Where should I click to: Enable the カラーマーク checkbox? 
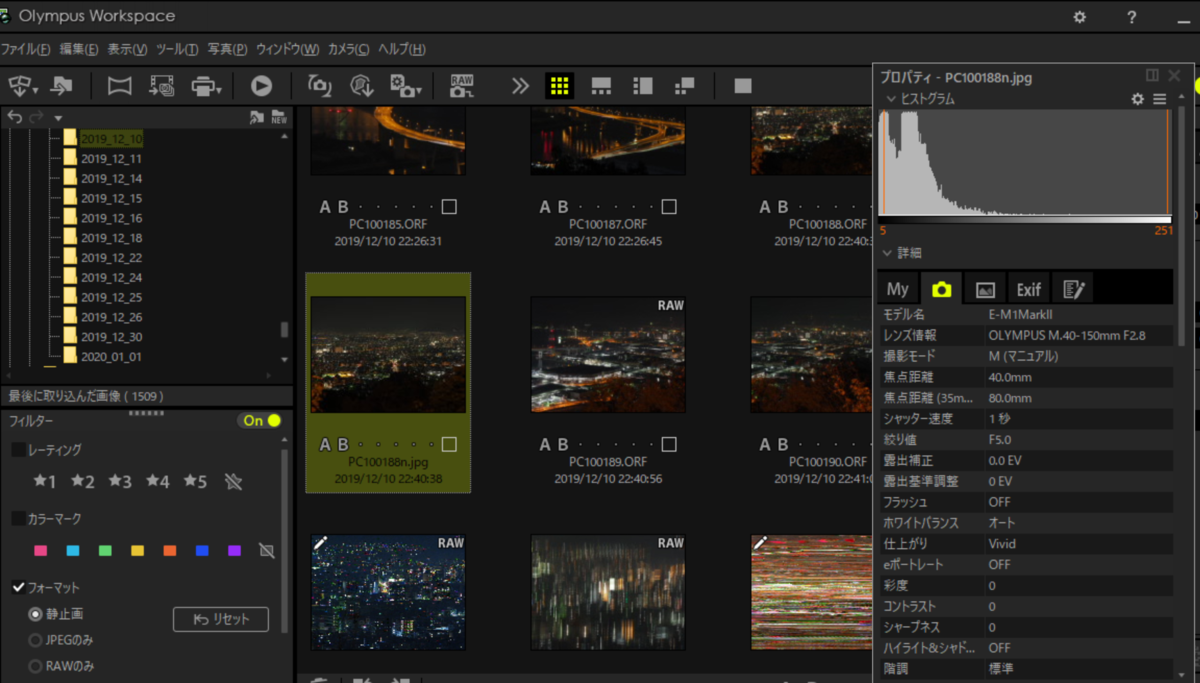[x=19, y=519]
